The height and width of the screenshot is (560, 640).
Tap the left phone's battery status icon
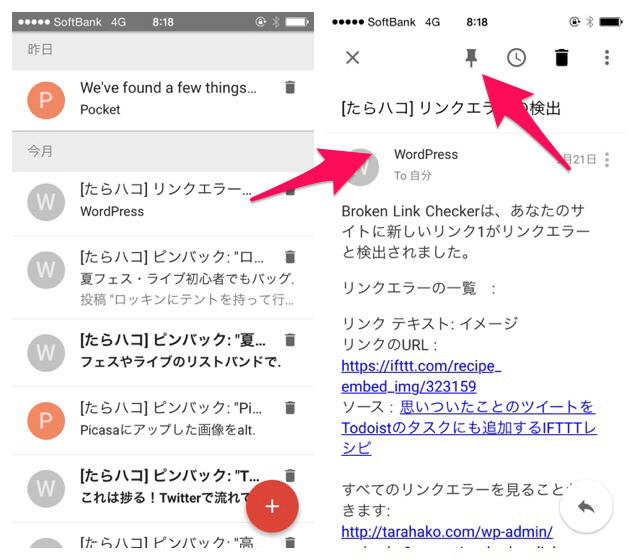[297, 22]
